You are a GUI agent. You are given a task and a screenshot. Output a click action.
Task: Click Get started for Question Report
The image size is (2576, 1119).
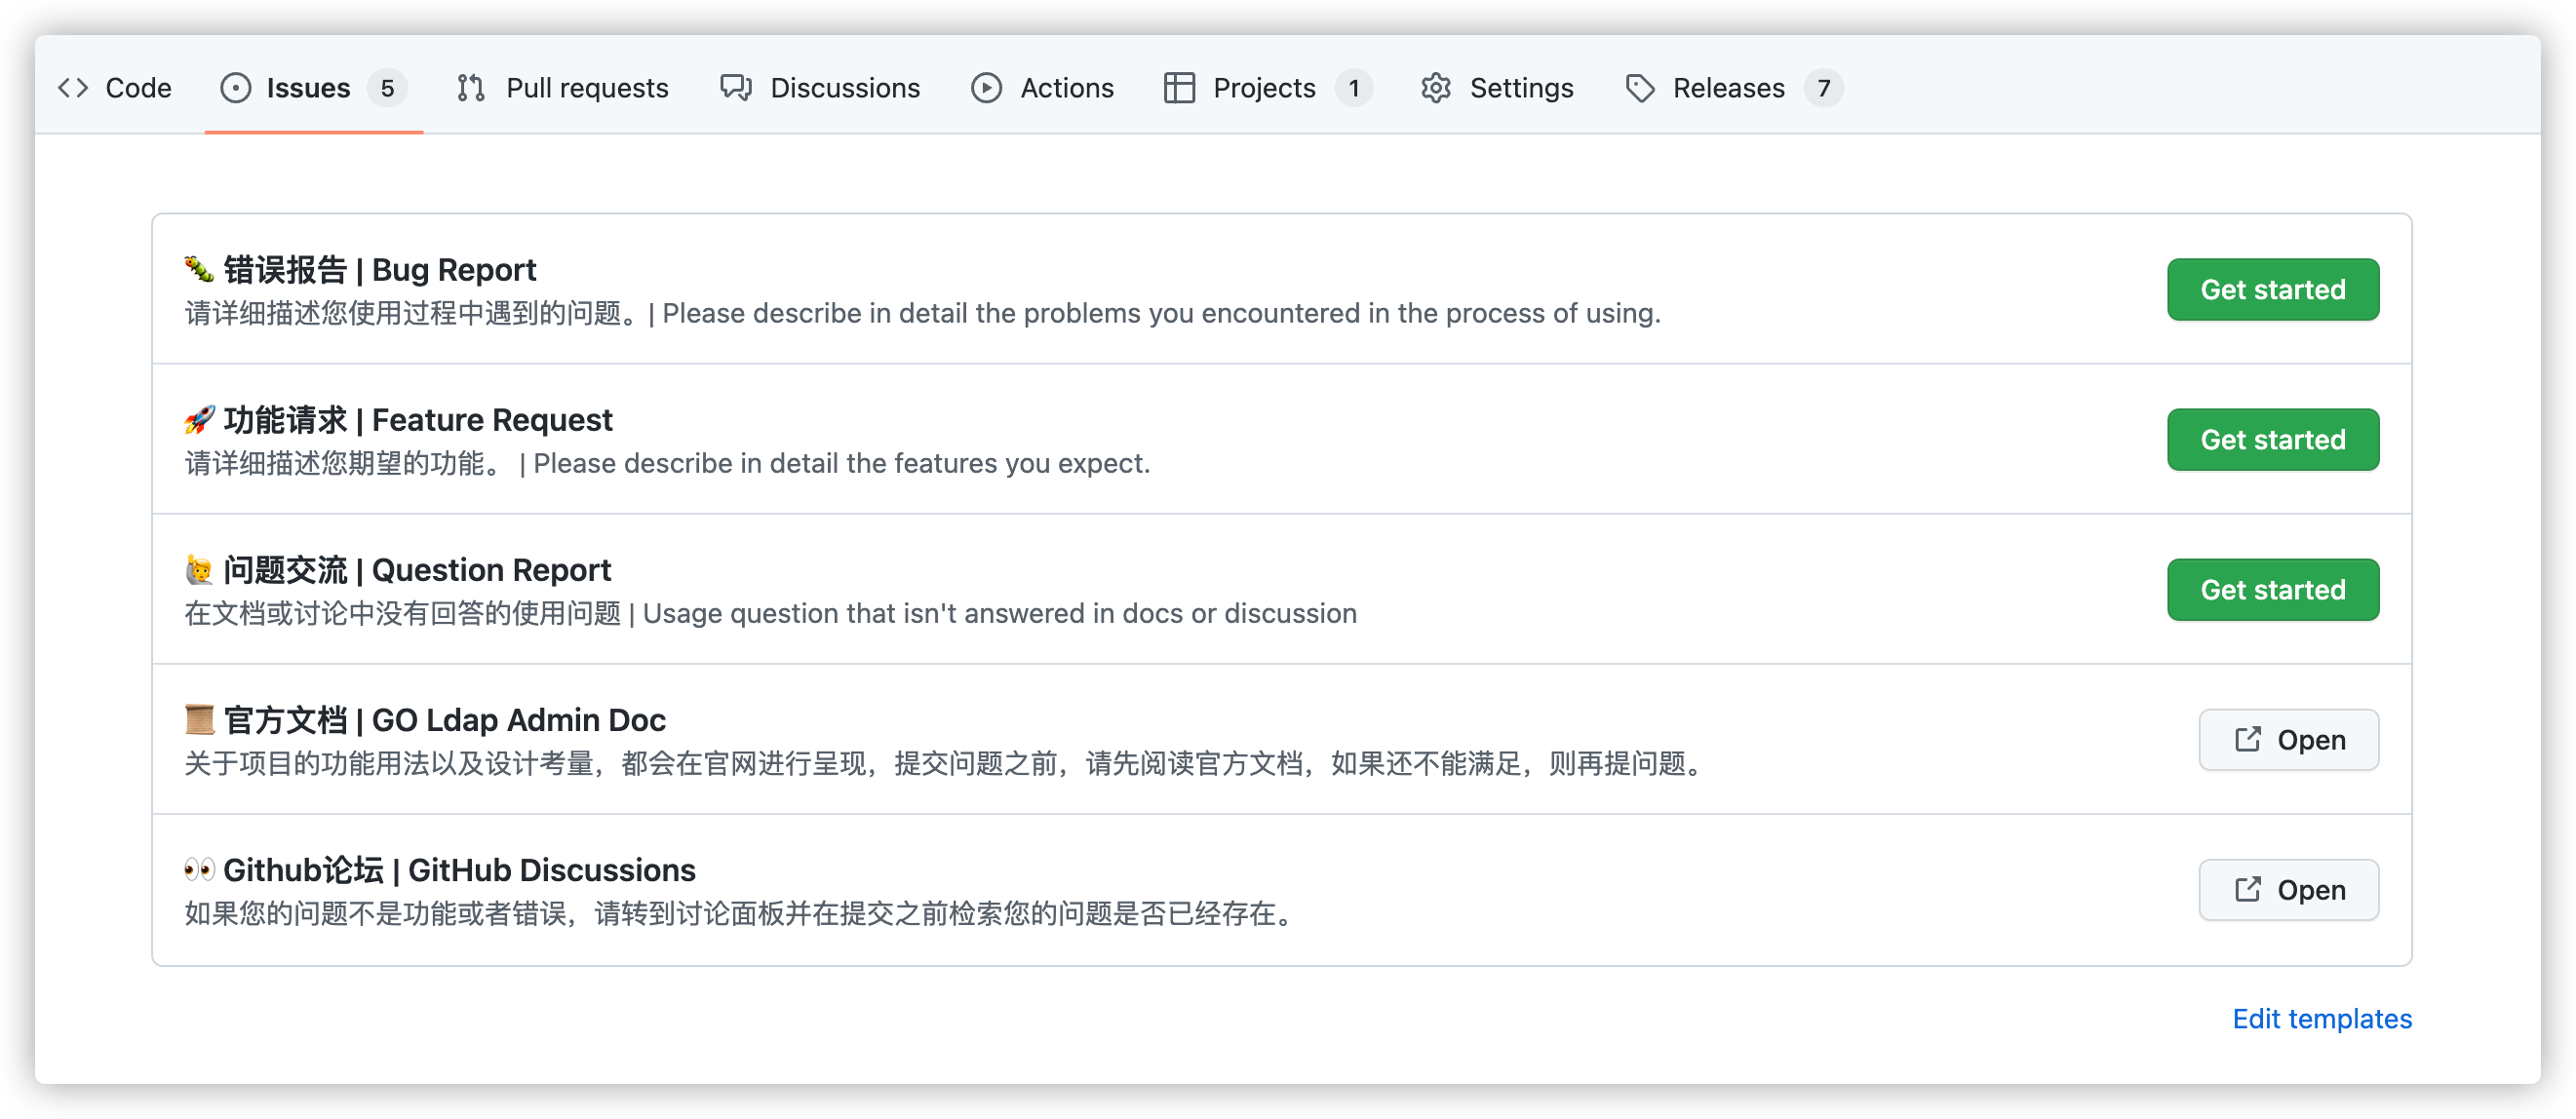point(2273,589)
